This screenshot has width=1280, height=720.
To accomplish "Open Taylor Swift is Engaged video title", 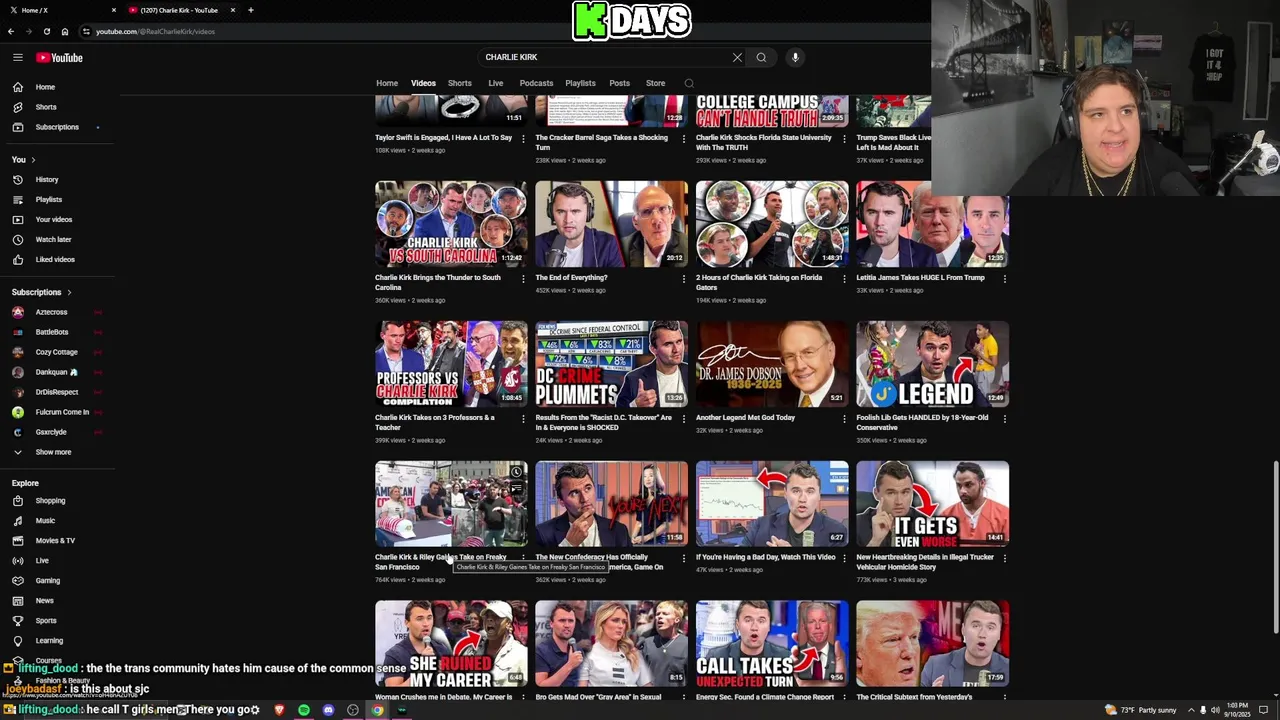I will tap(443, 138).
